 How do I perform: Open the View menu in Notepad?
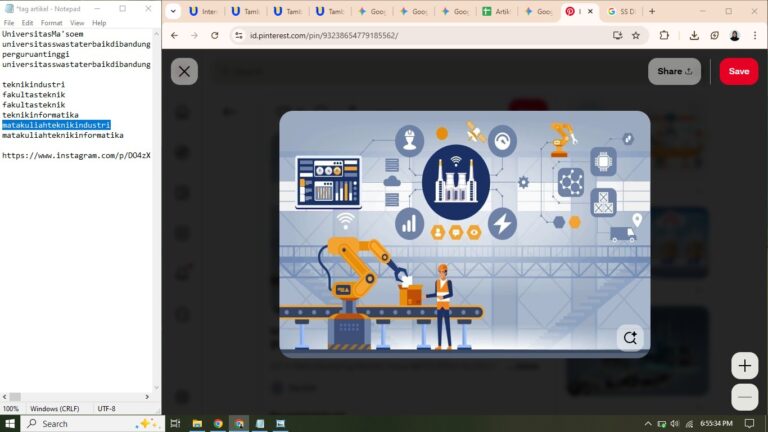tap(77, 22)
